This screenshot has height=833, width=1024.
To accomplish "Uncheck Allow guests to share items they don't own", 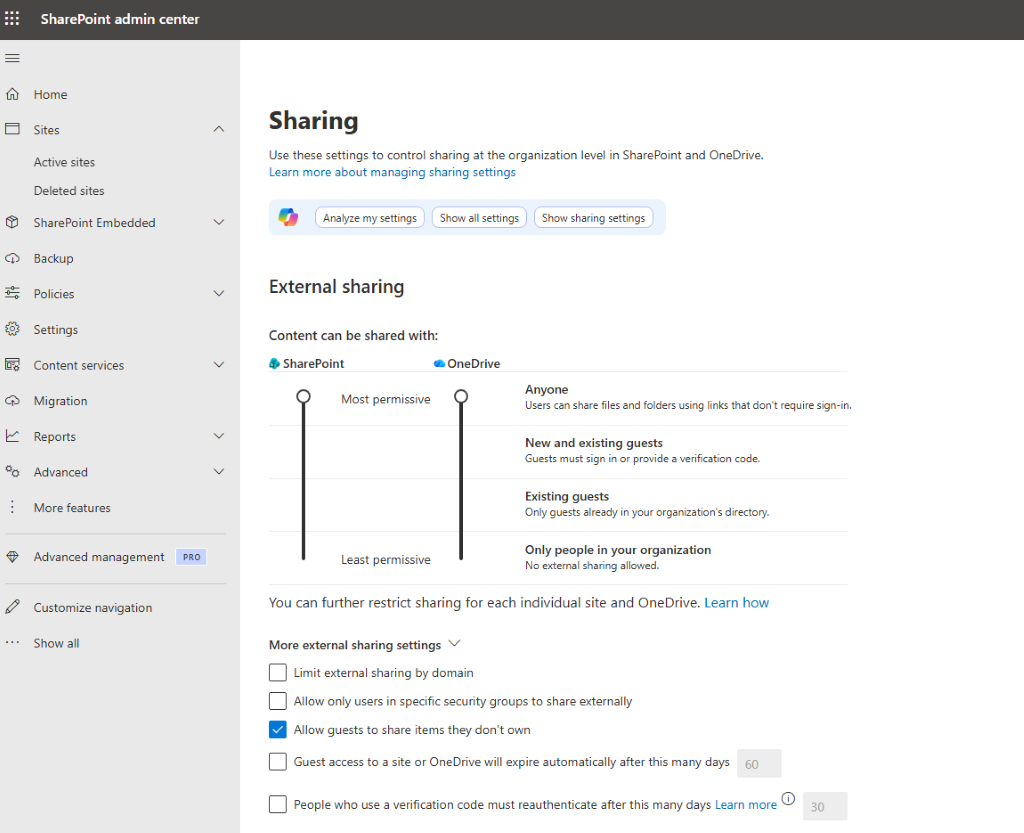I will click(278, 730).
